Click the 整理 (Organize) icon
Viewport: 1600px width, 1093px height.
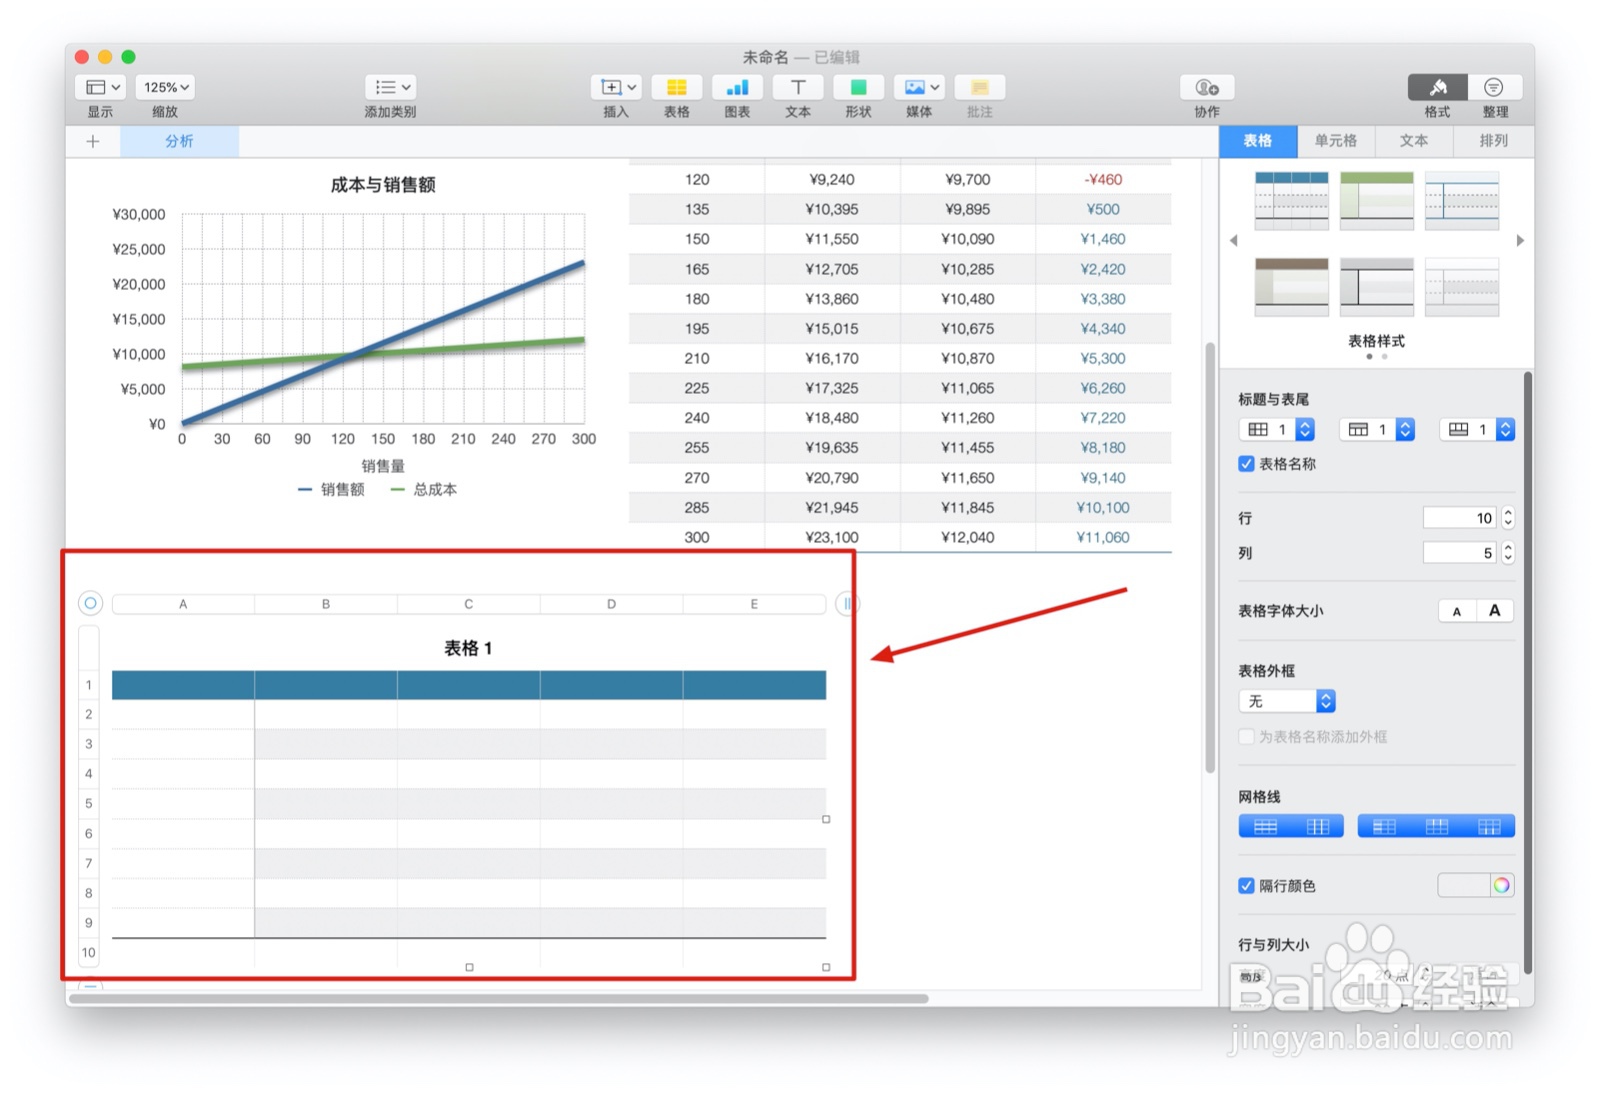[x=1494, y=88]
